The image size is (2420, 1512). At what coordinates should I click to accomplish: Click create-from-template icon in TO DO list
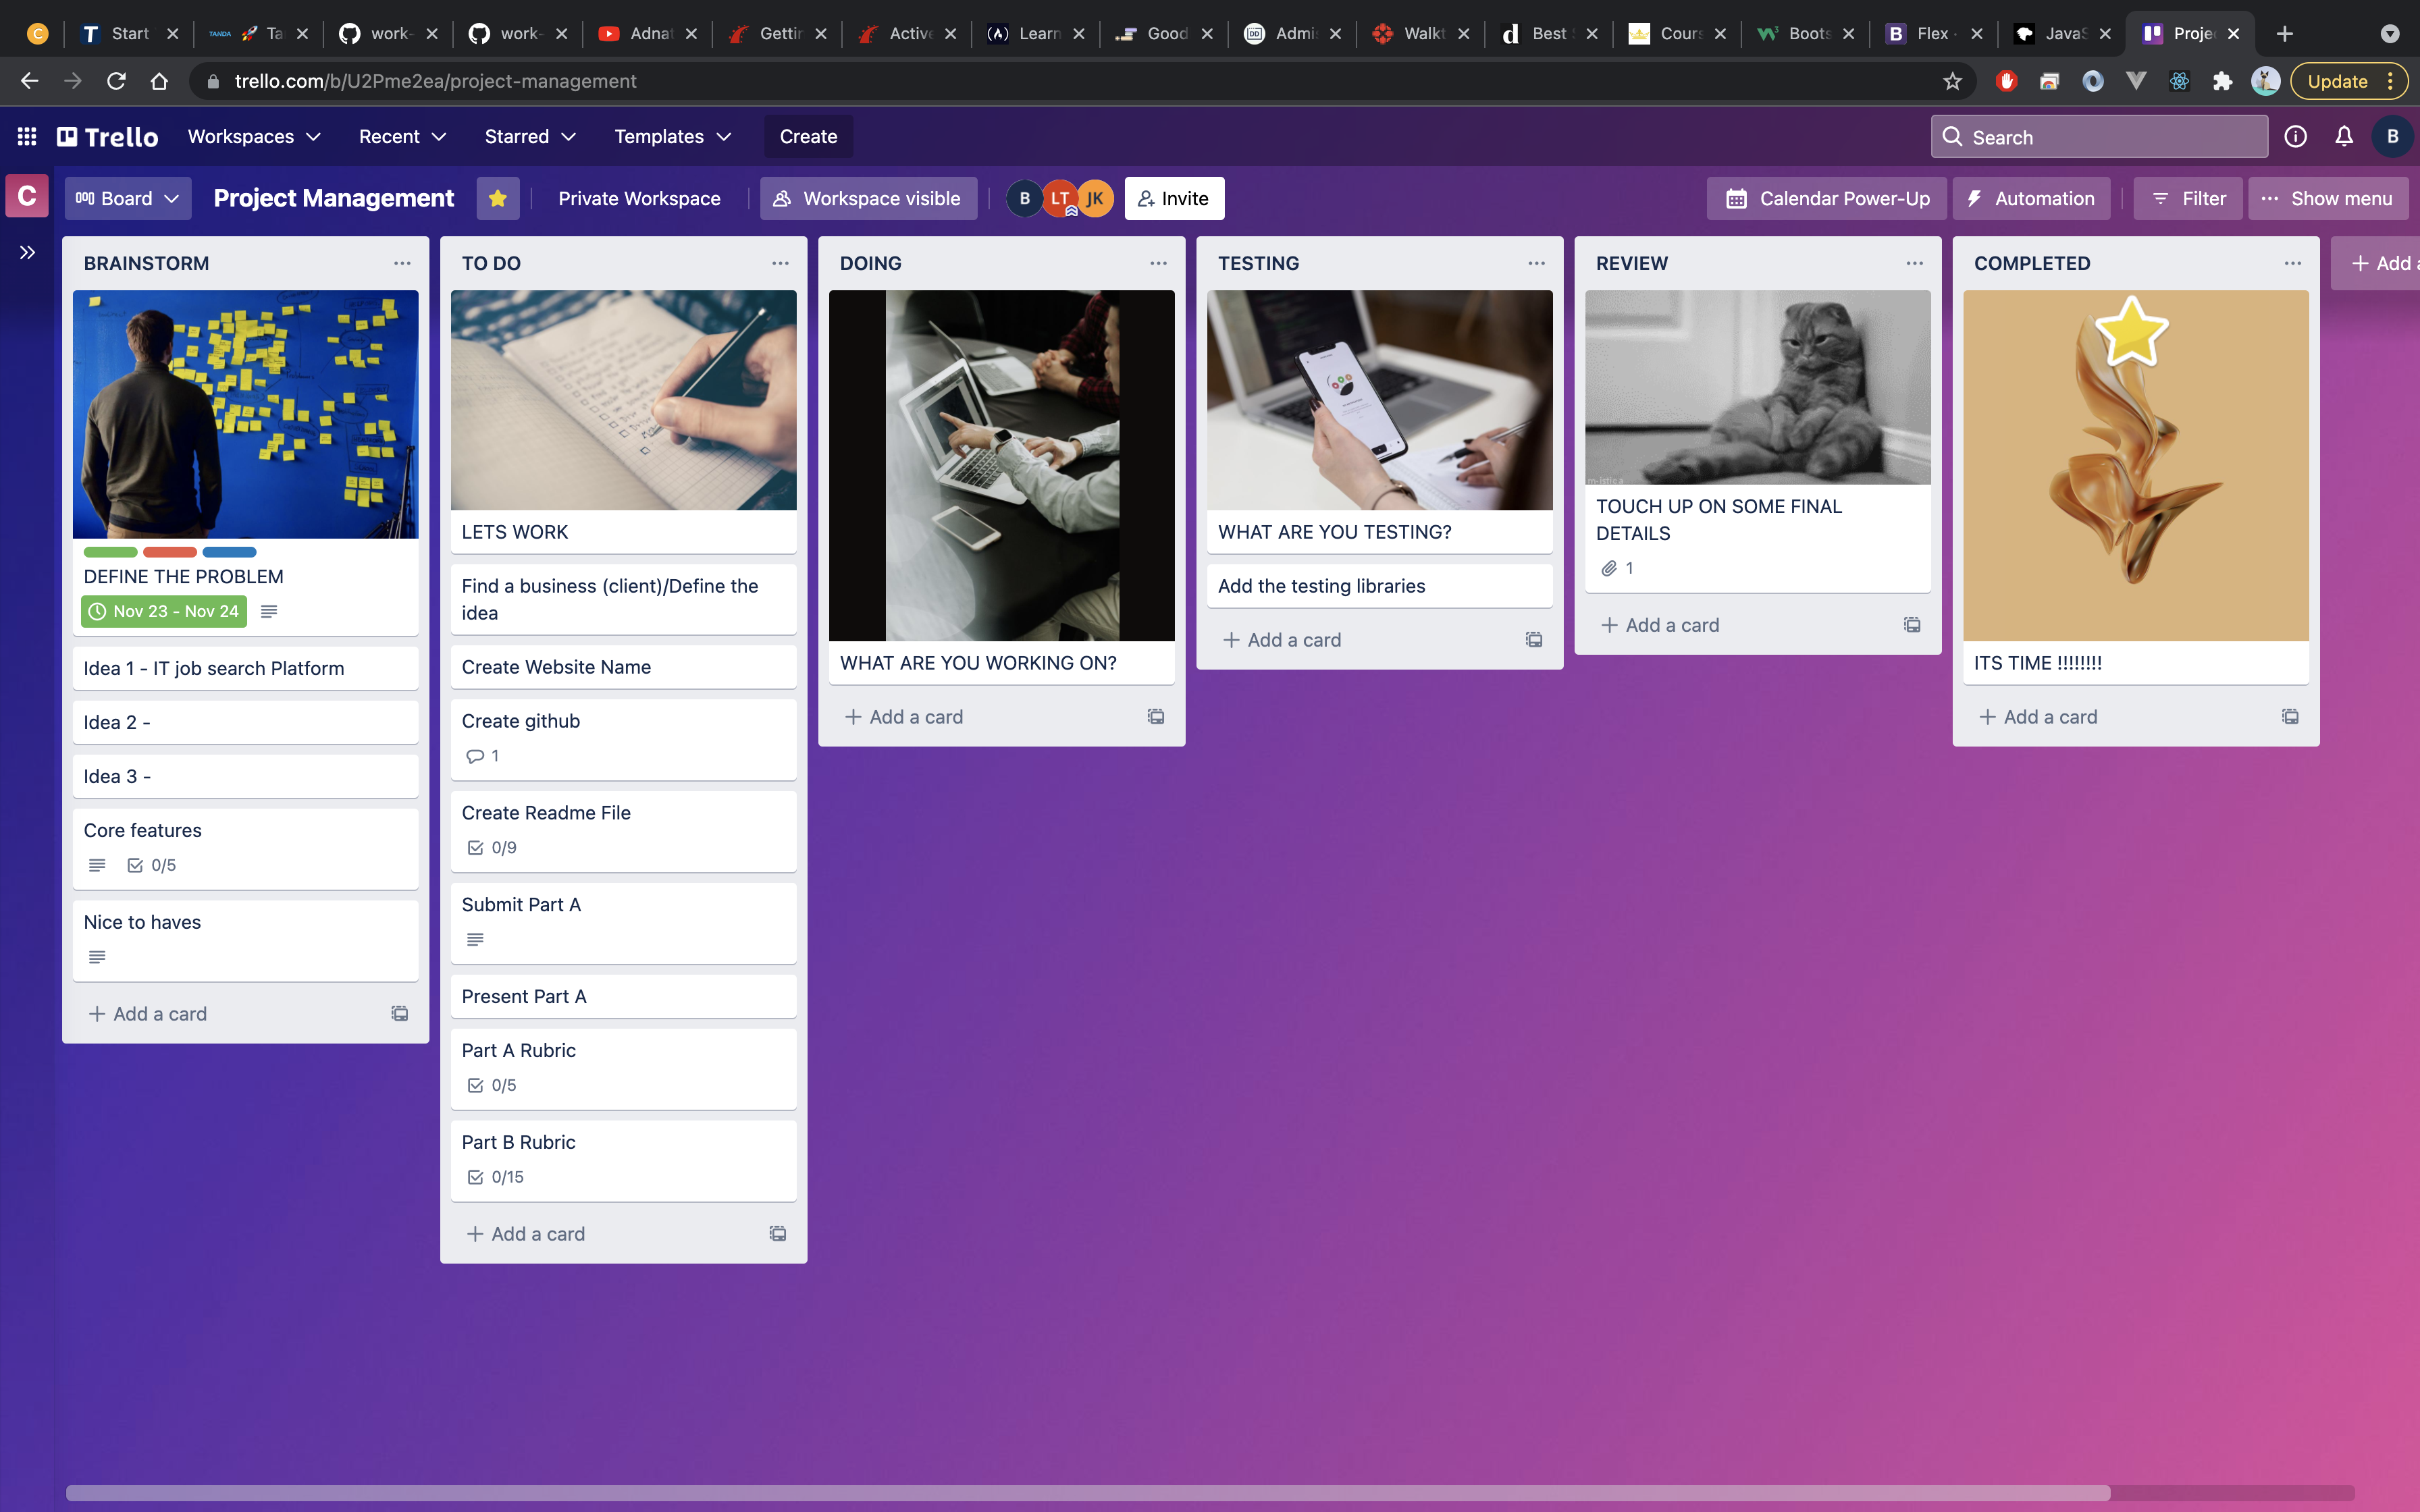(x=777, y=1233)
